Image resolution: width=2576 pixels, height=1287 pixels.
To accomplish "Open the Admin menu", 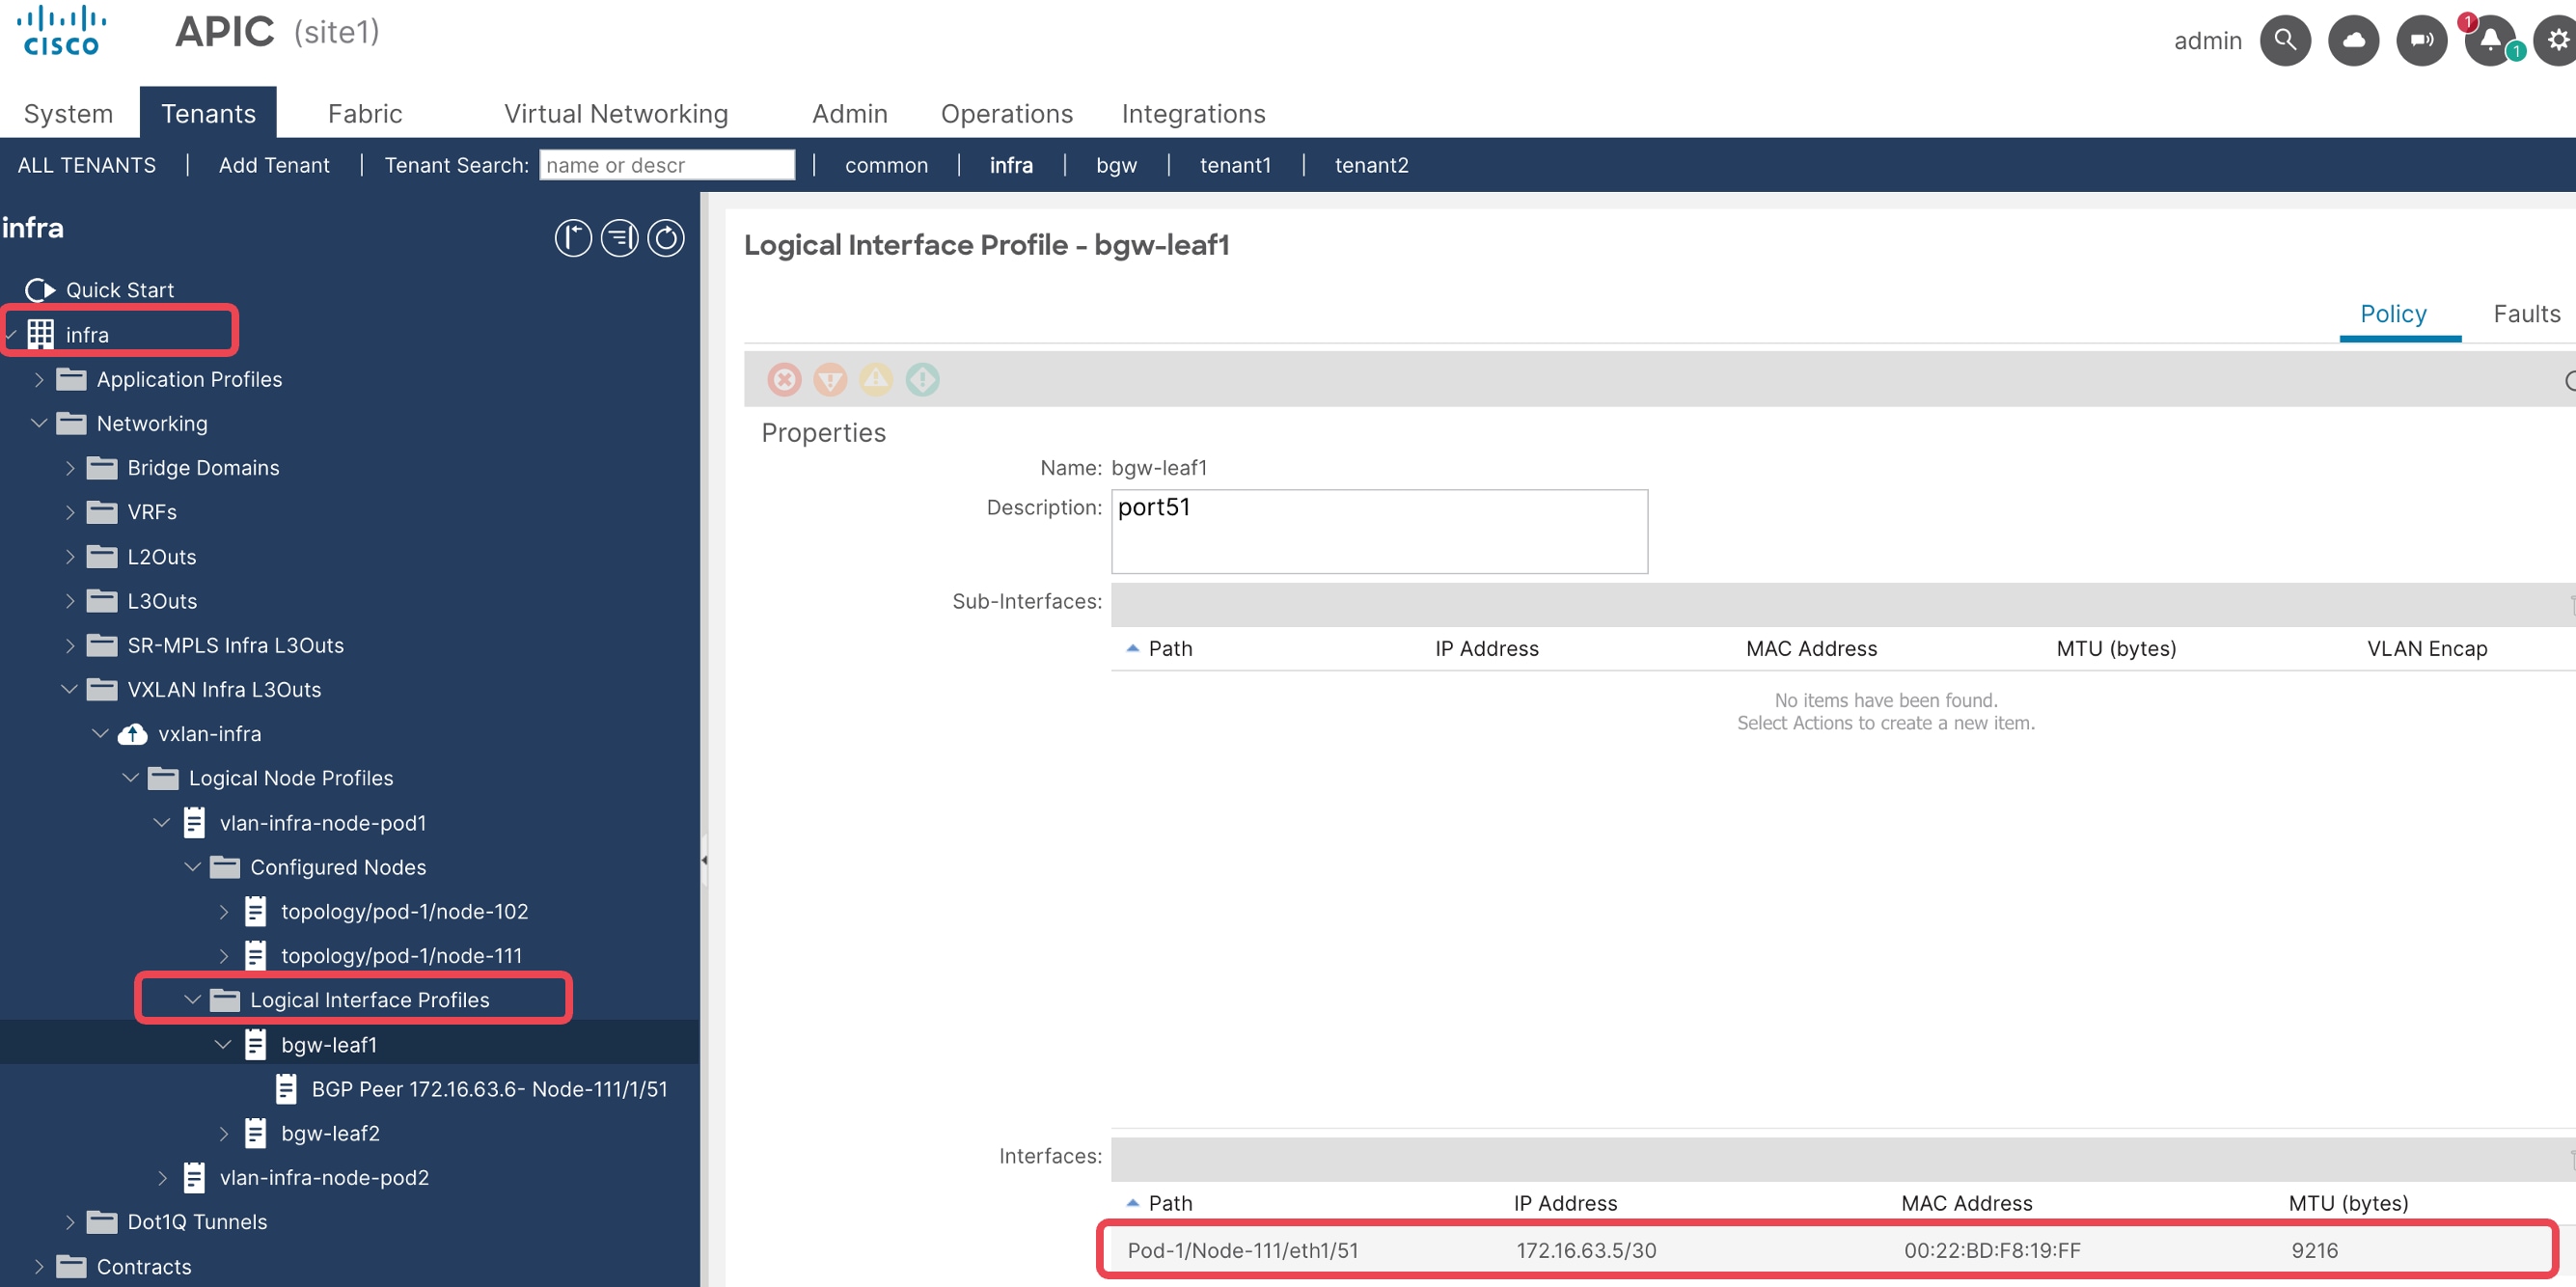I will pyautogui.click(x=850, y=114).
